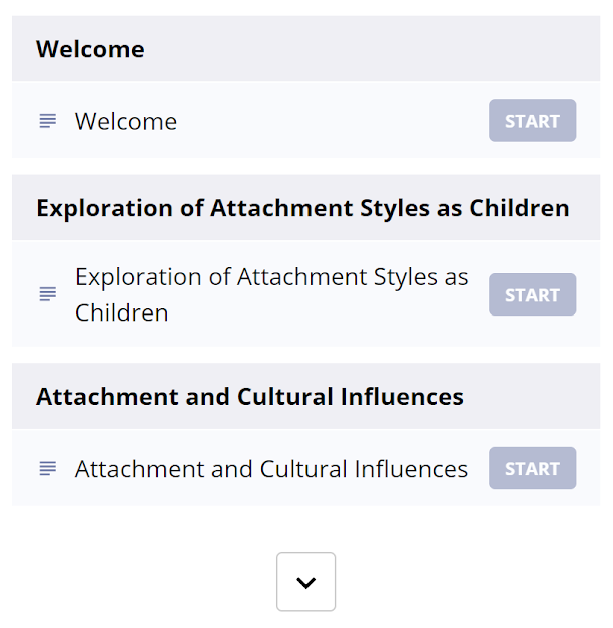
Task: Collapse the bold Exploration of Attachment Styles section header
Action: pyautogui.click(x=302, y=208)
